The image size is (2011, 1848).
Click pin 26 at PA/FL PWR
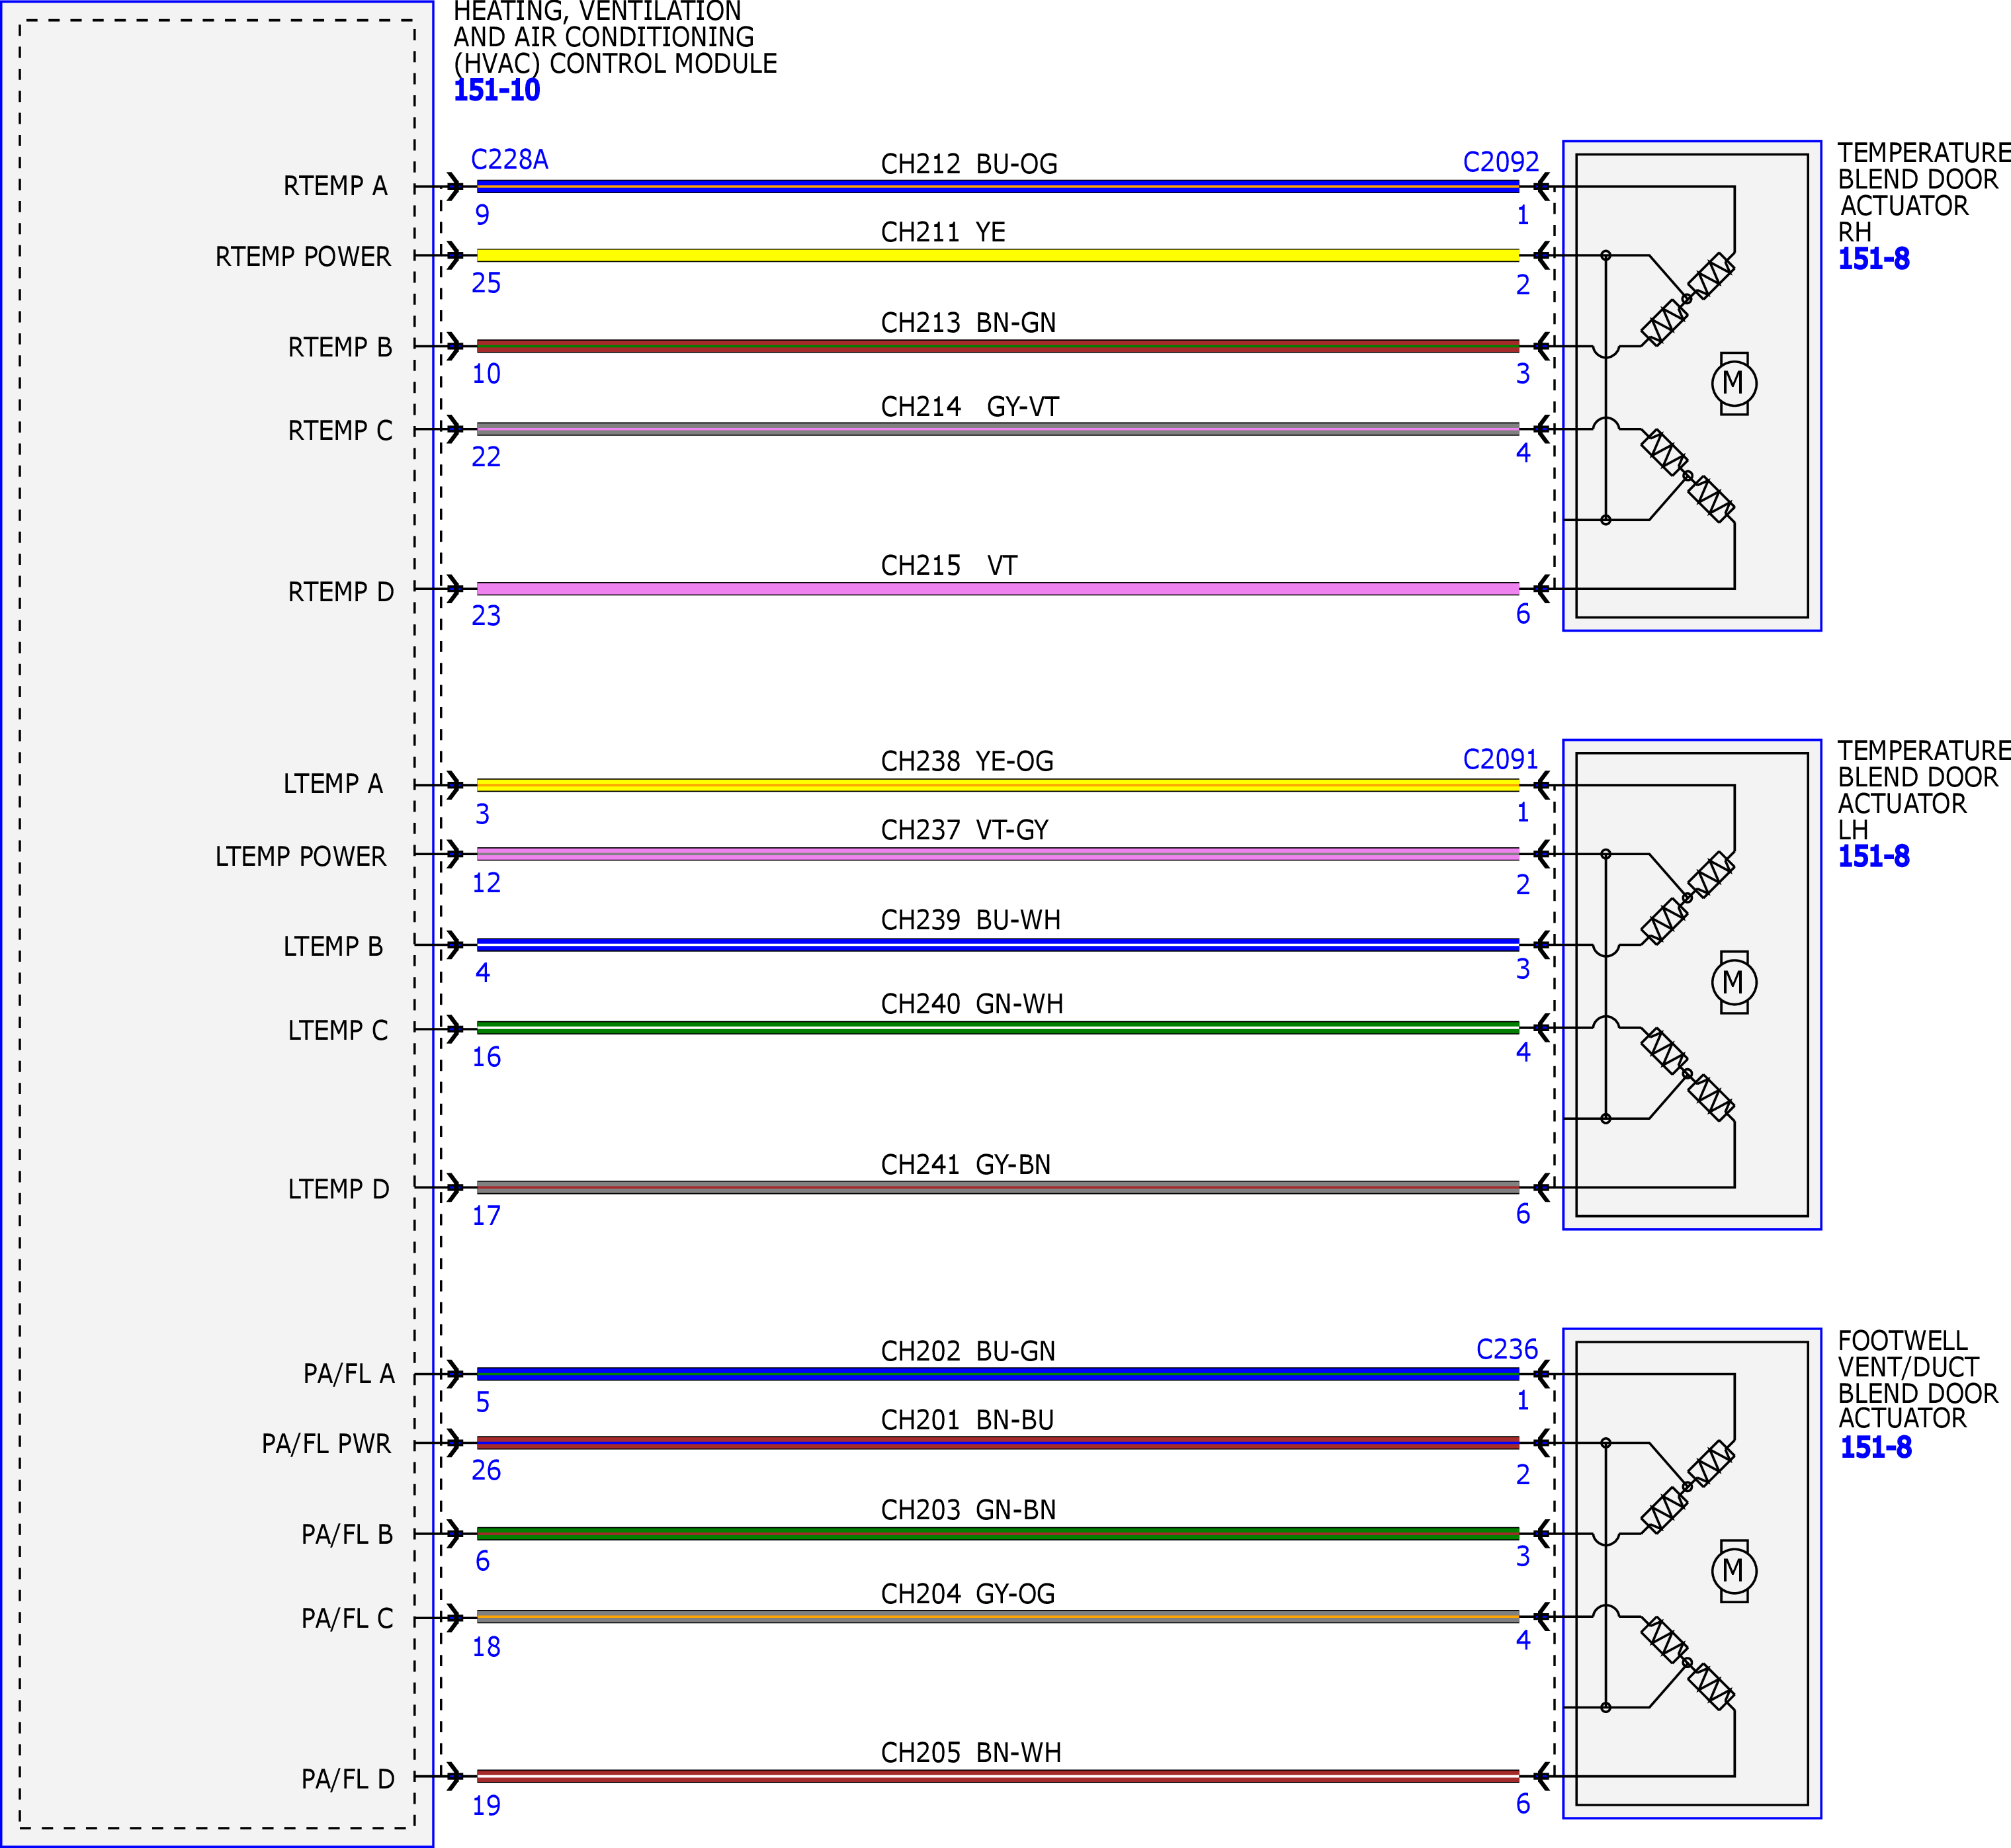pyautogui.click(x=486, y=1470)
